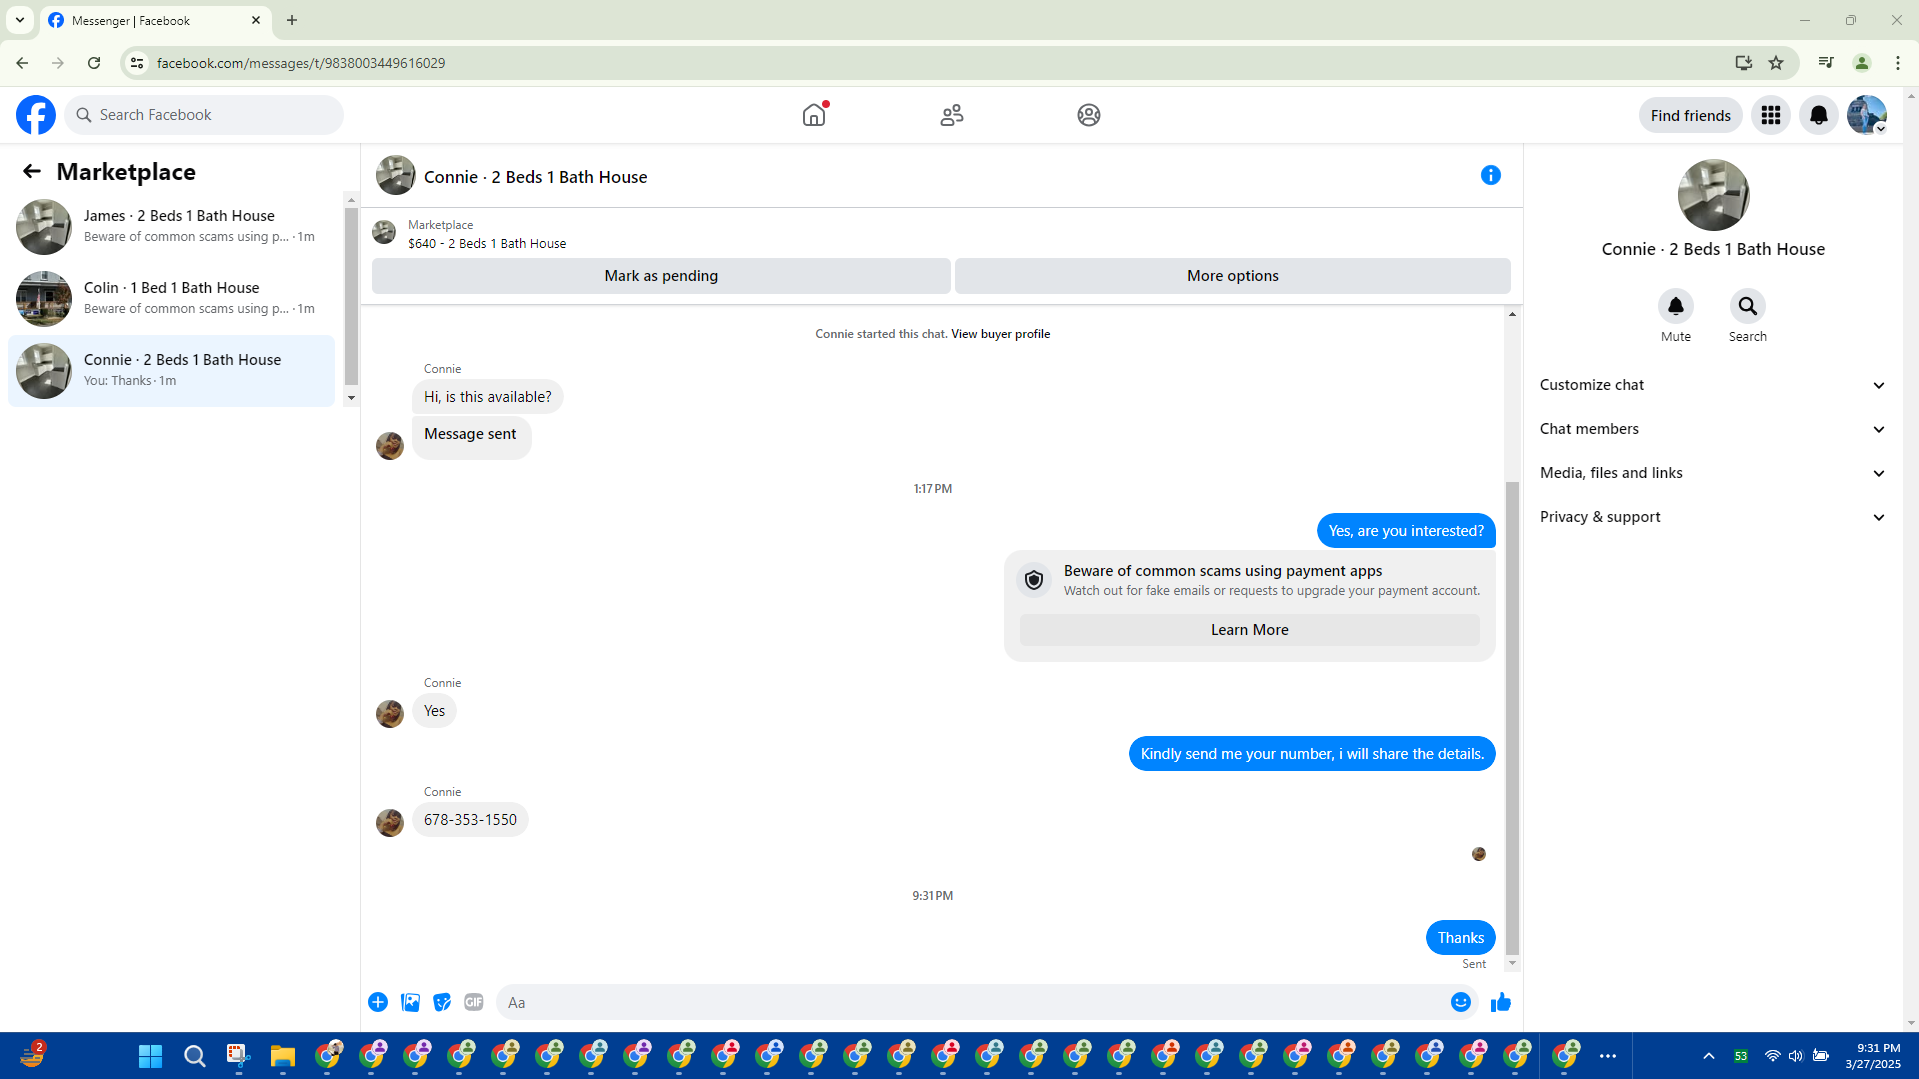Open conversation information icon
The height and width of the screenshot is (1079, 1919).
point(1491,175)
